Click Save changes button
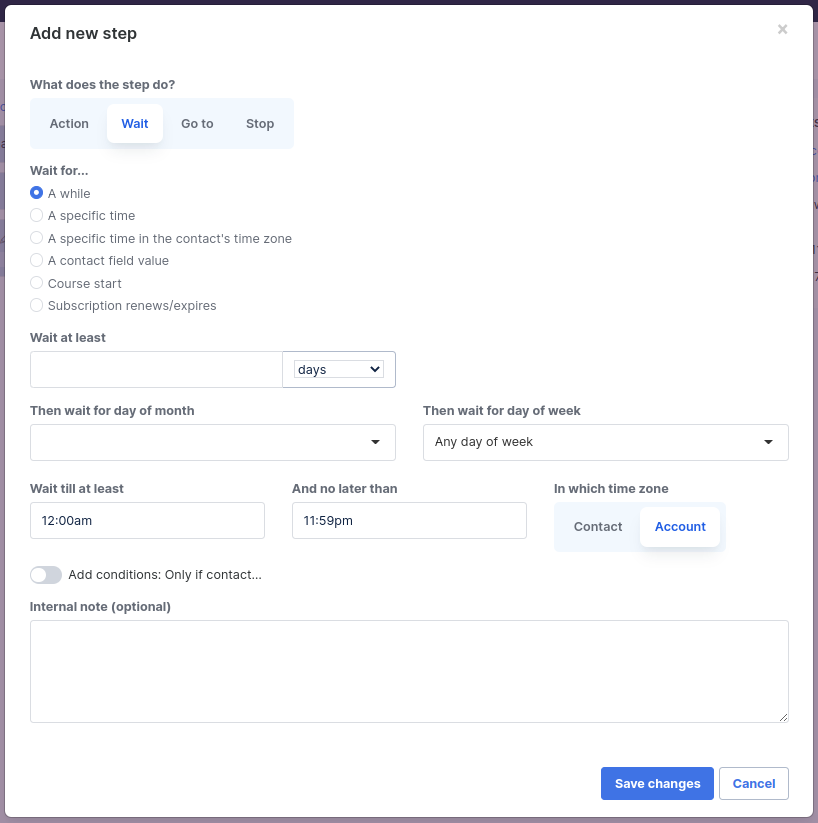Viewport: 818px width, 823px height. click(x=657, y=784)
